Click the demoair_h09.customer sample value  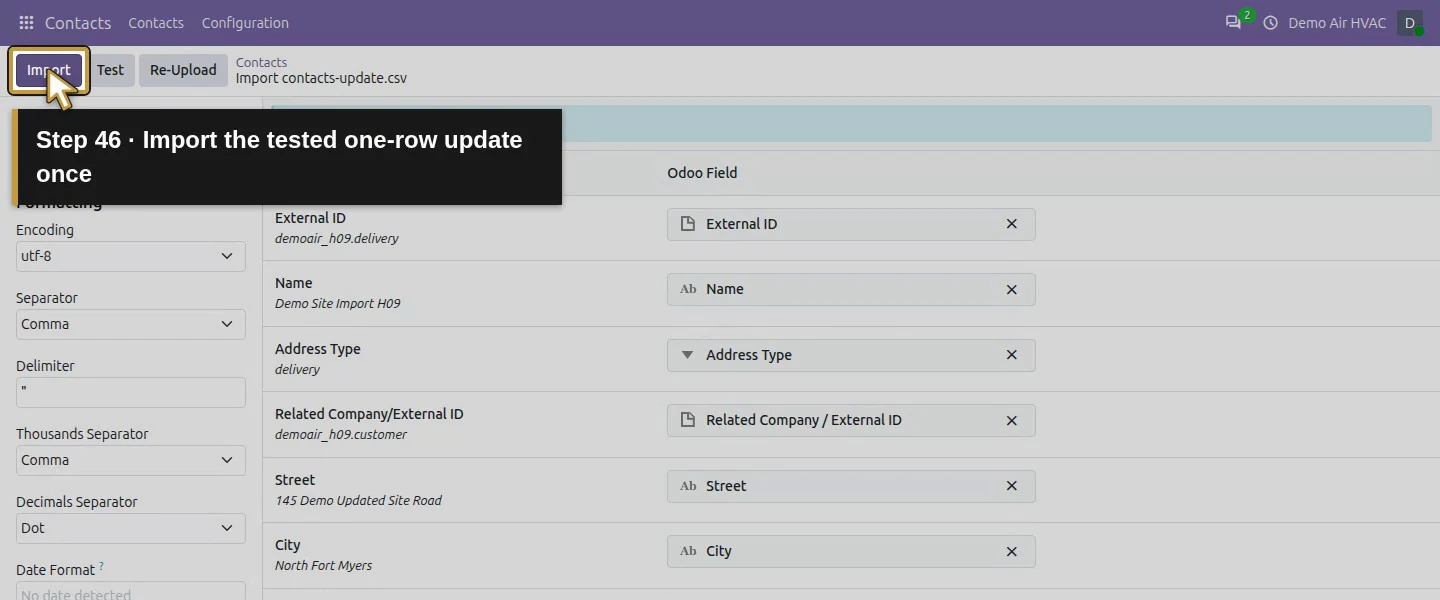pyautogui.click(x=341, y=435)
